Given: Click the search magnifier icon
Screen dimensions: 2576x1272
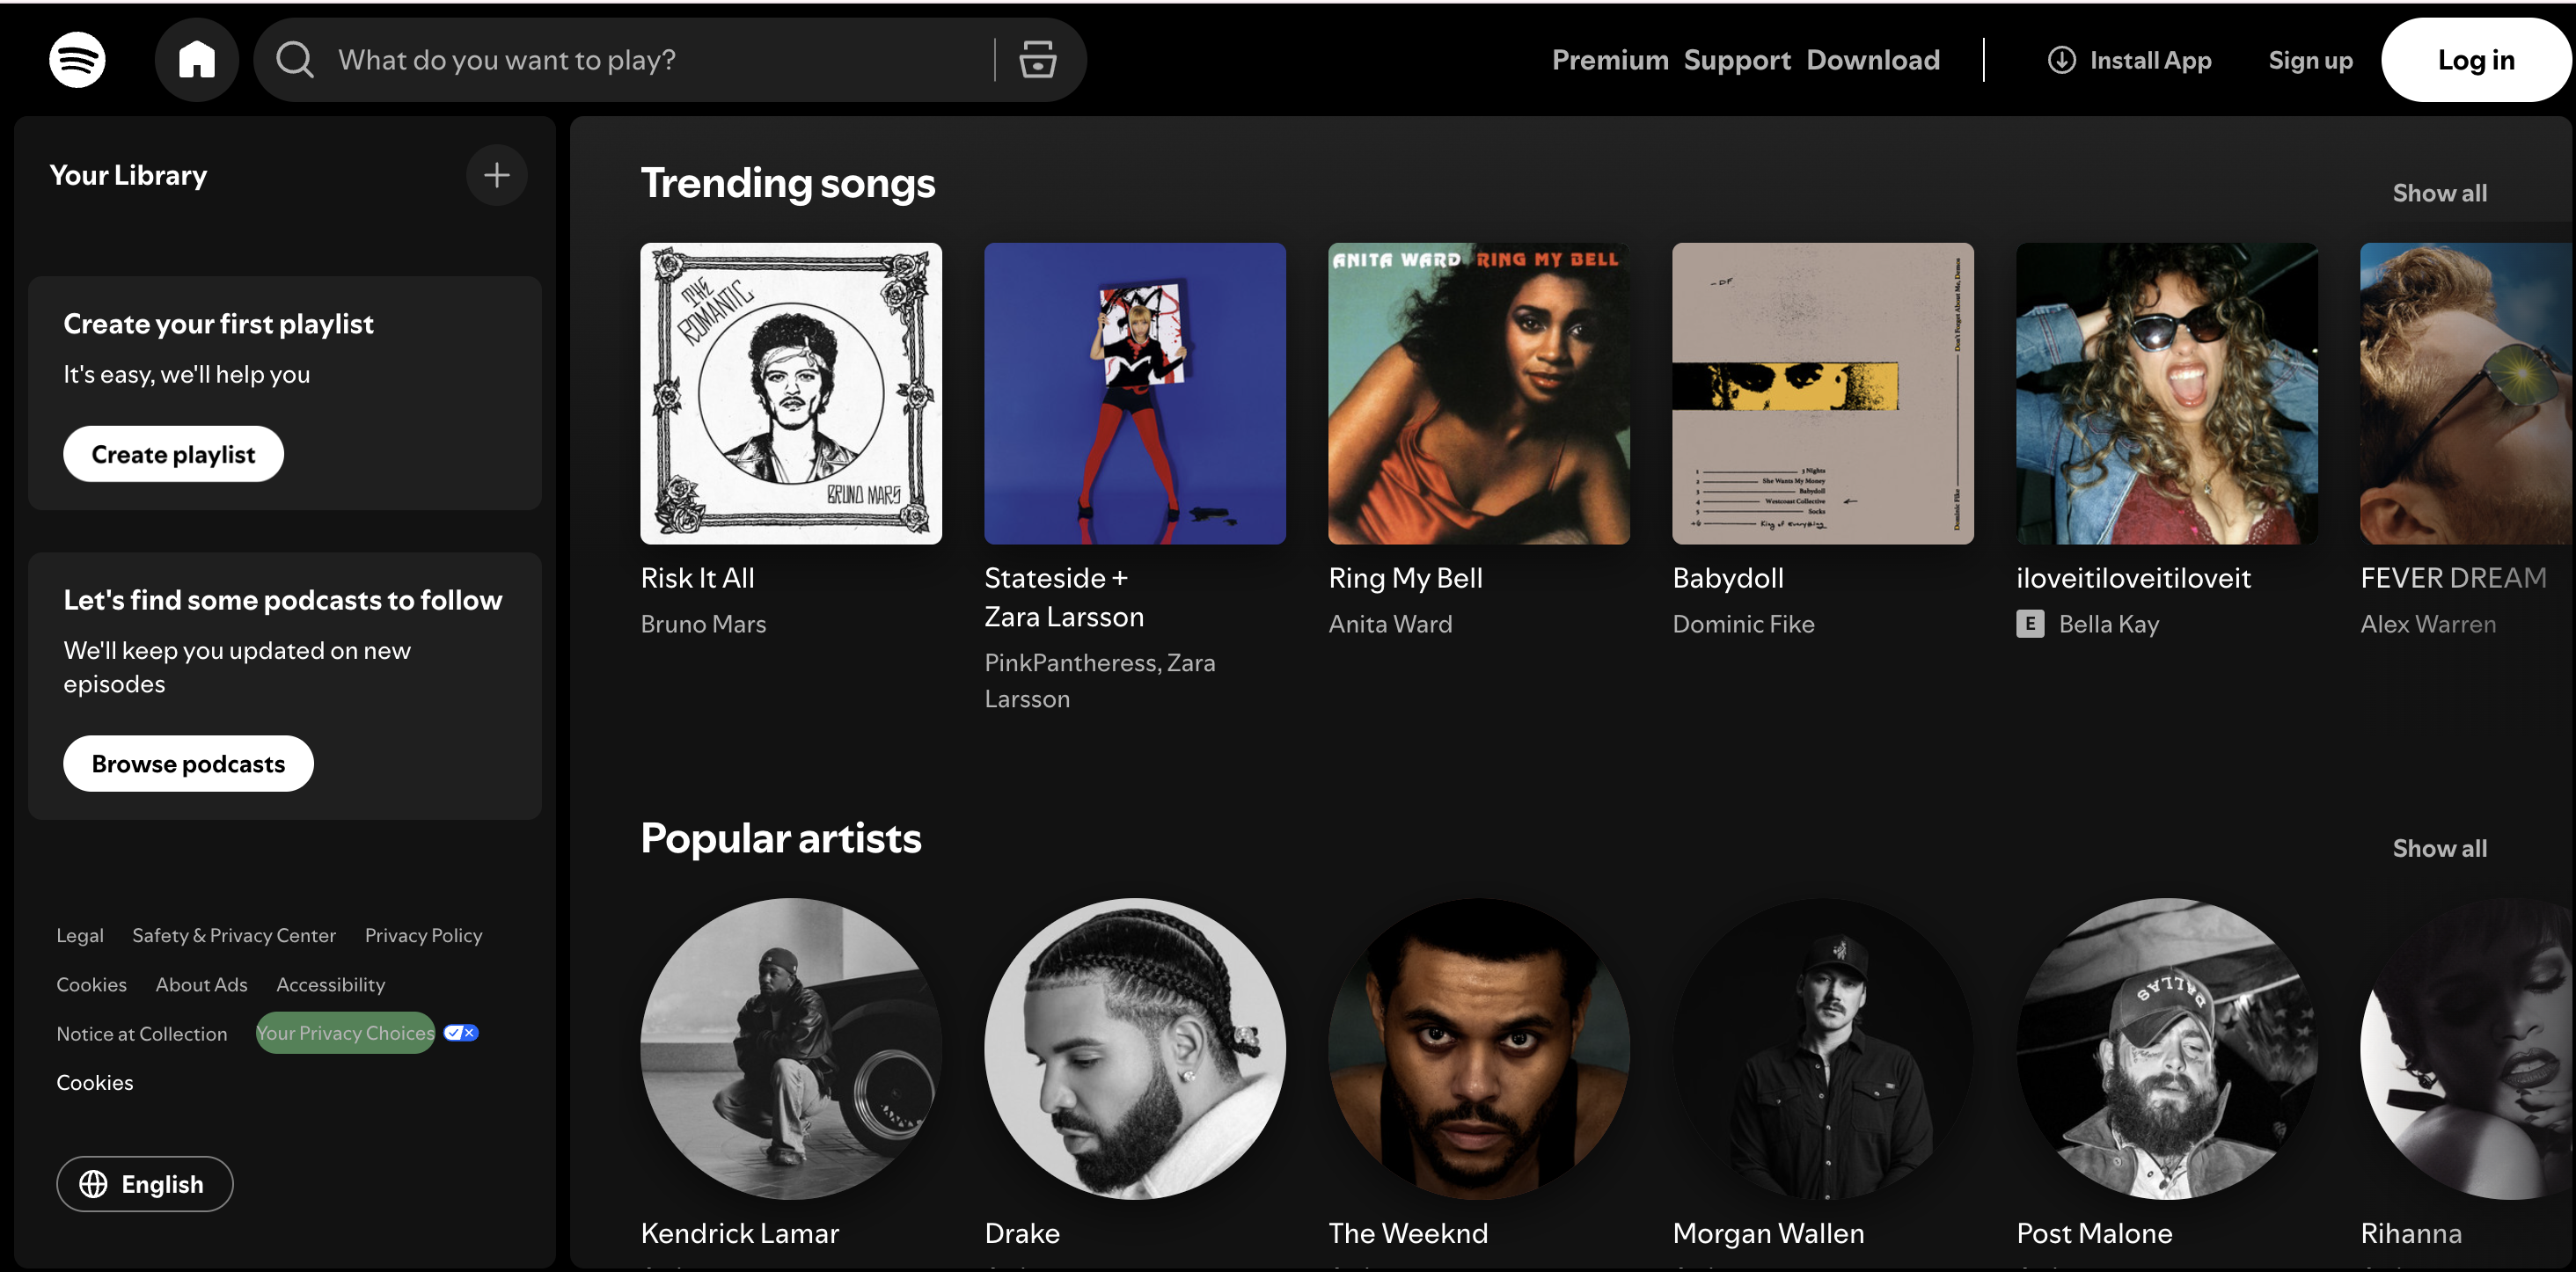Looking at the screenshot, I should [x=293, y=59].
